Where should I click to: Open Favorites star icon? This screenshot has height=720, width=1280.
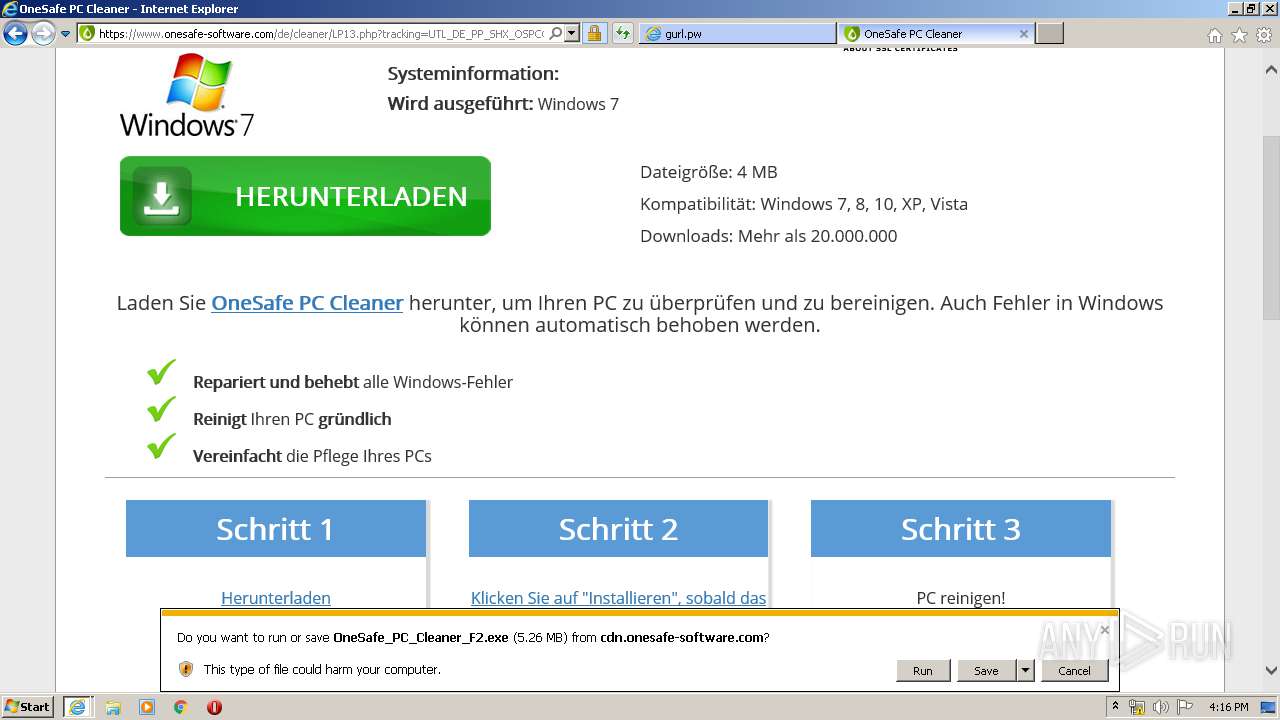pyautogui.click(x=1239, y=35)
